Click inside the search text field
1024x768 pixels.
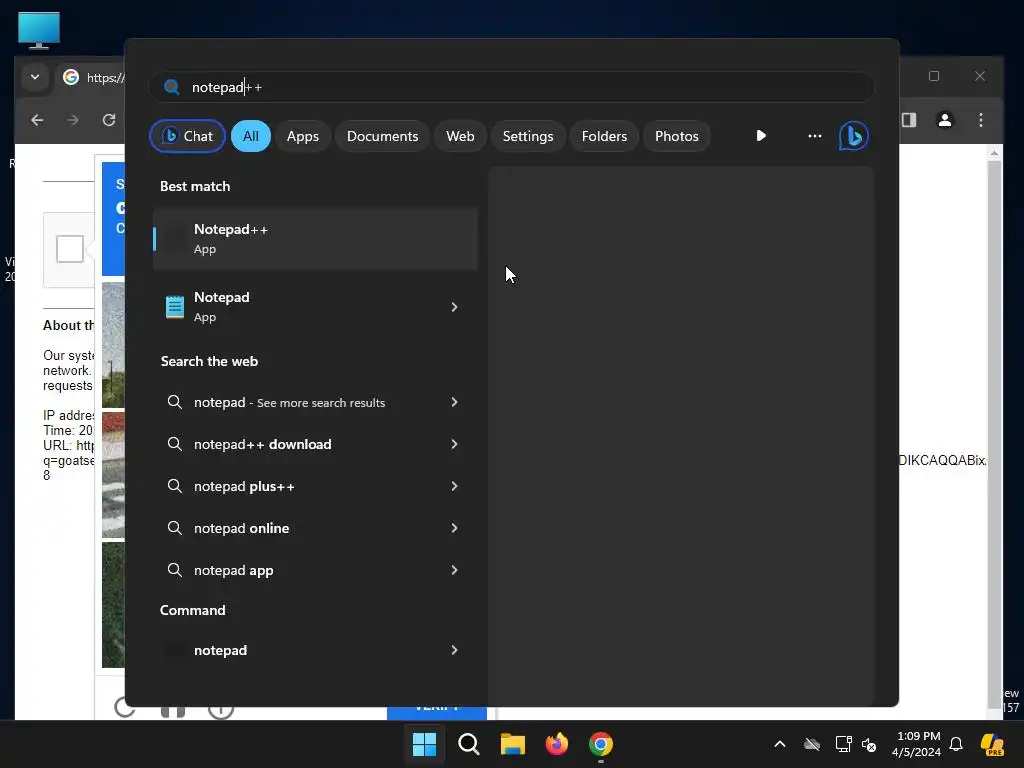click(x=512, y=87)
